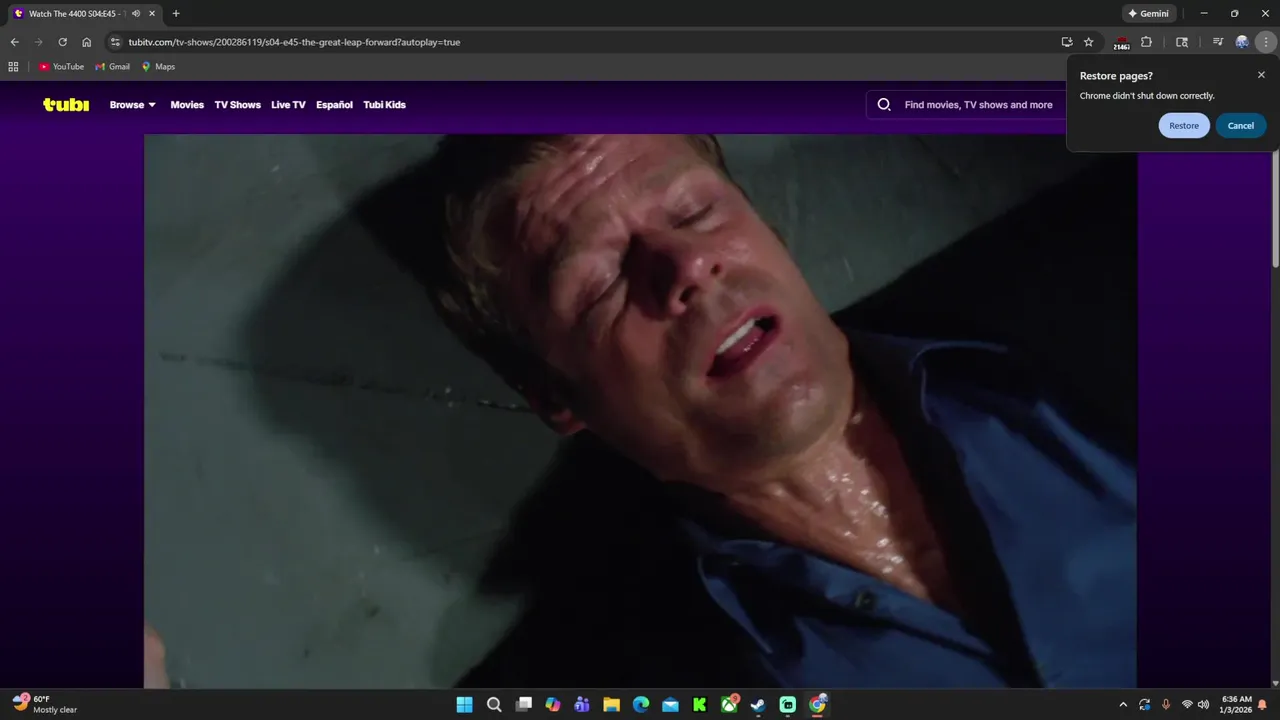Click the Restore button in Chrome popup
Screen dimensions: 1280x720
[1184, 126]
